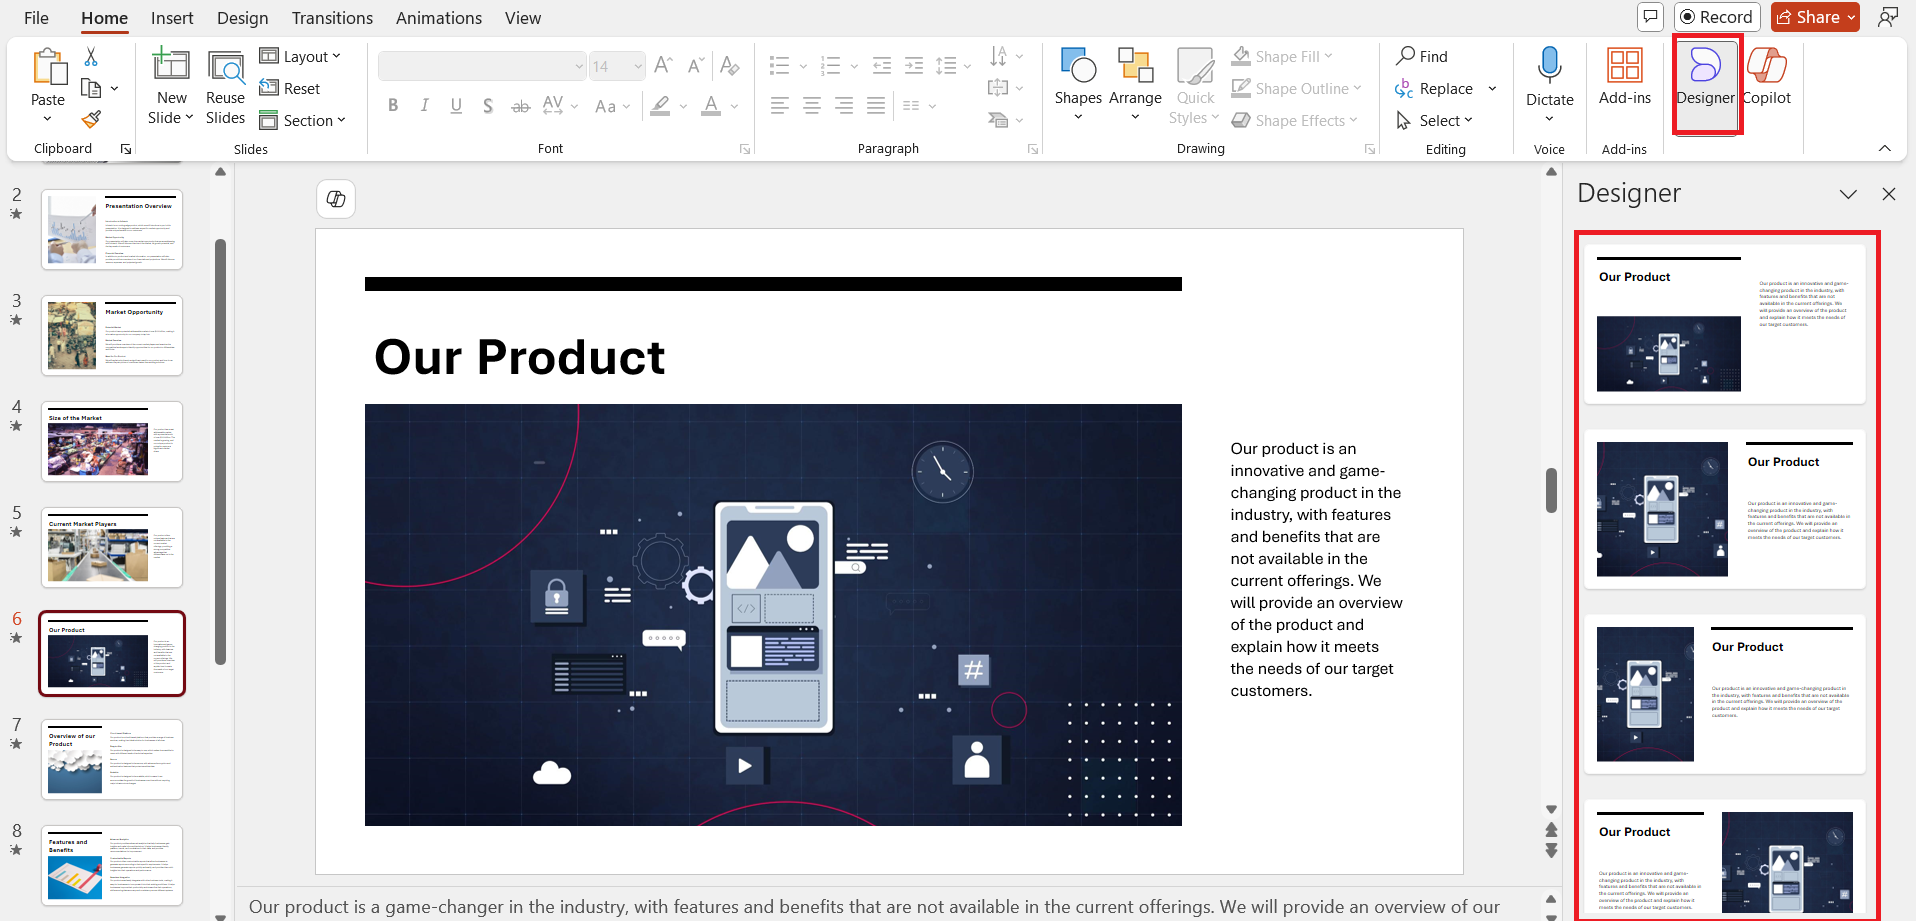1916x921 pixels.
Task: Click the slide editor vertical scrollbar thumb
Action: point(1551,490)
